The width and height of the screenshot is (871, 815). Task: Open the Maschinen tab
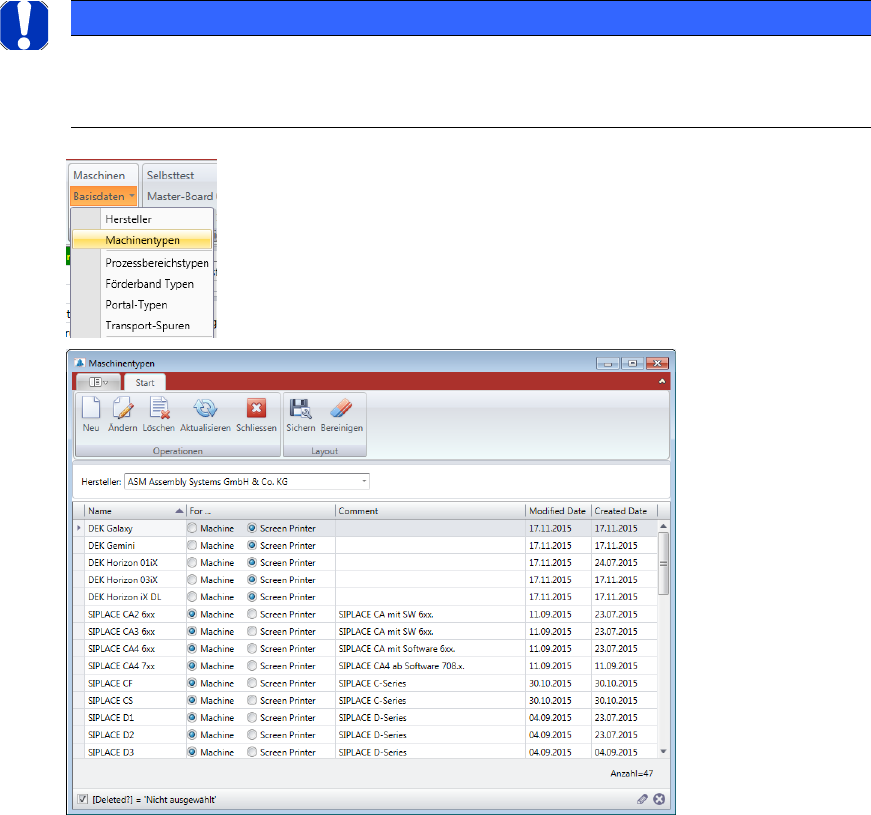tap(99, 175)
